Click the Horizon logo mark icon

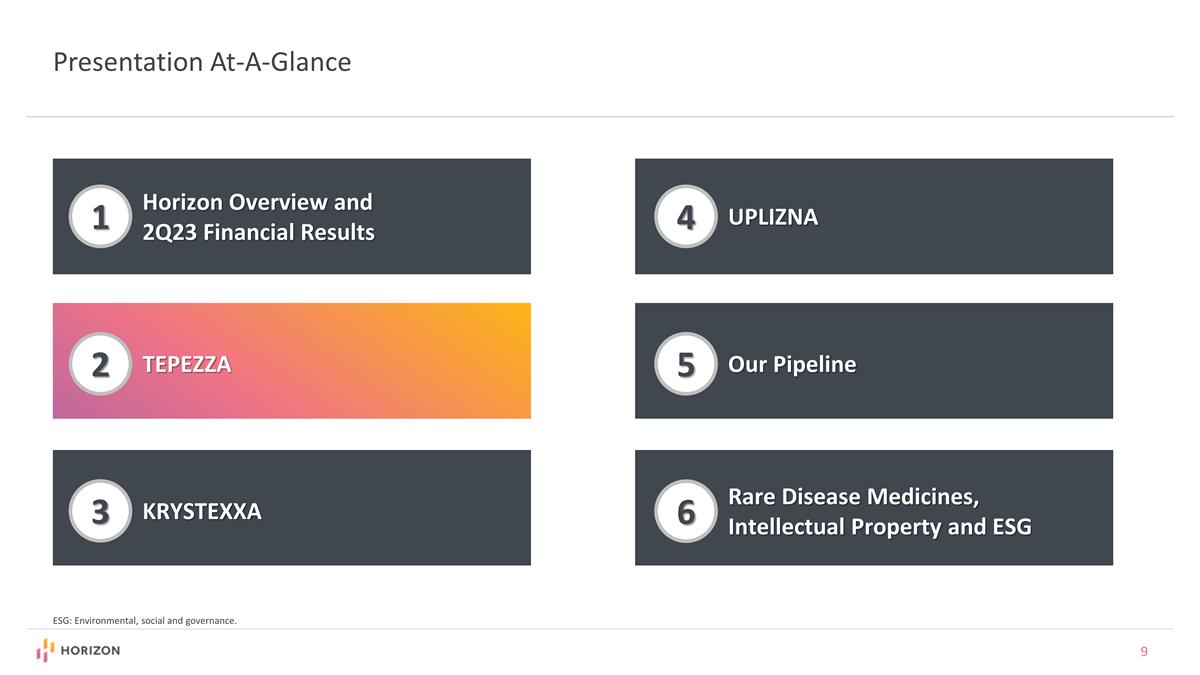45,651
